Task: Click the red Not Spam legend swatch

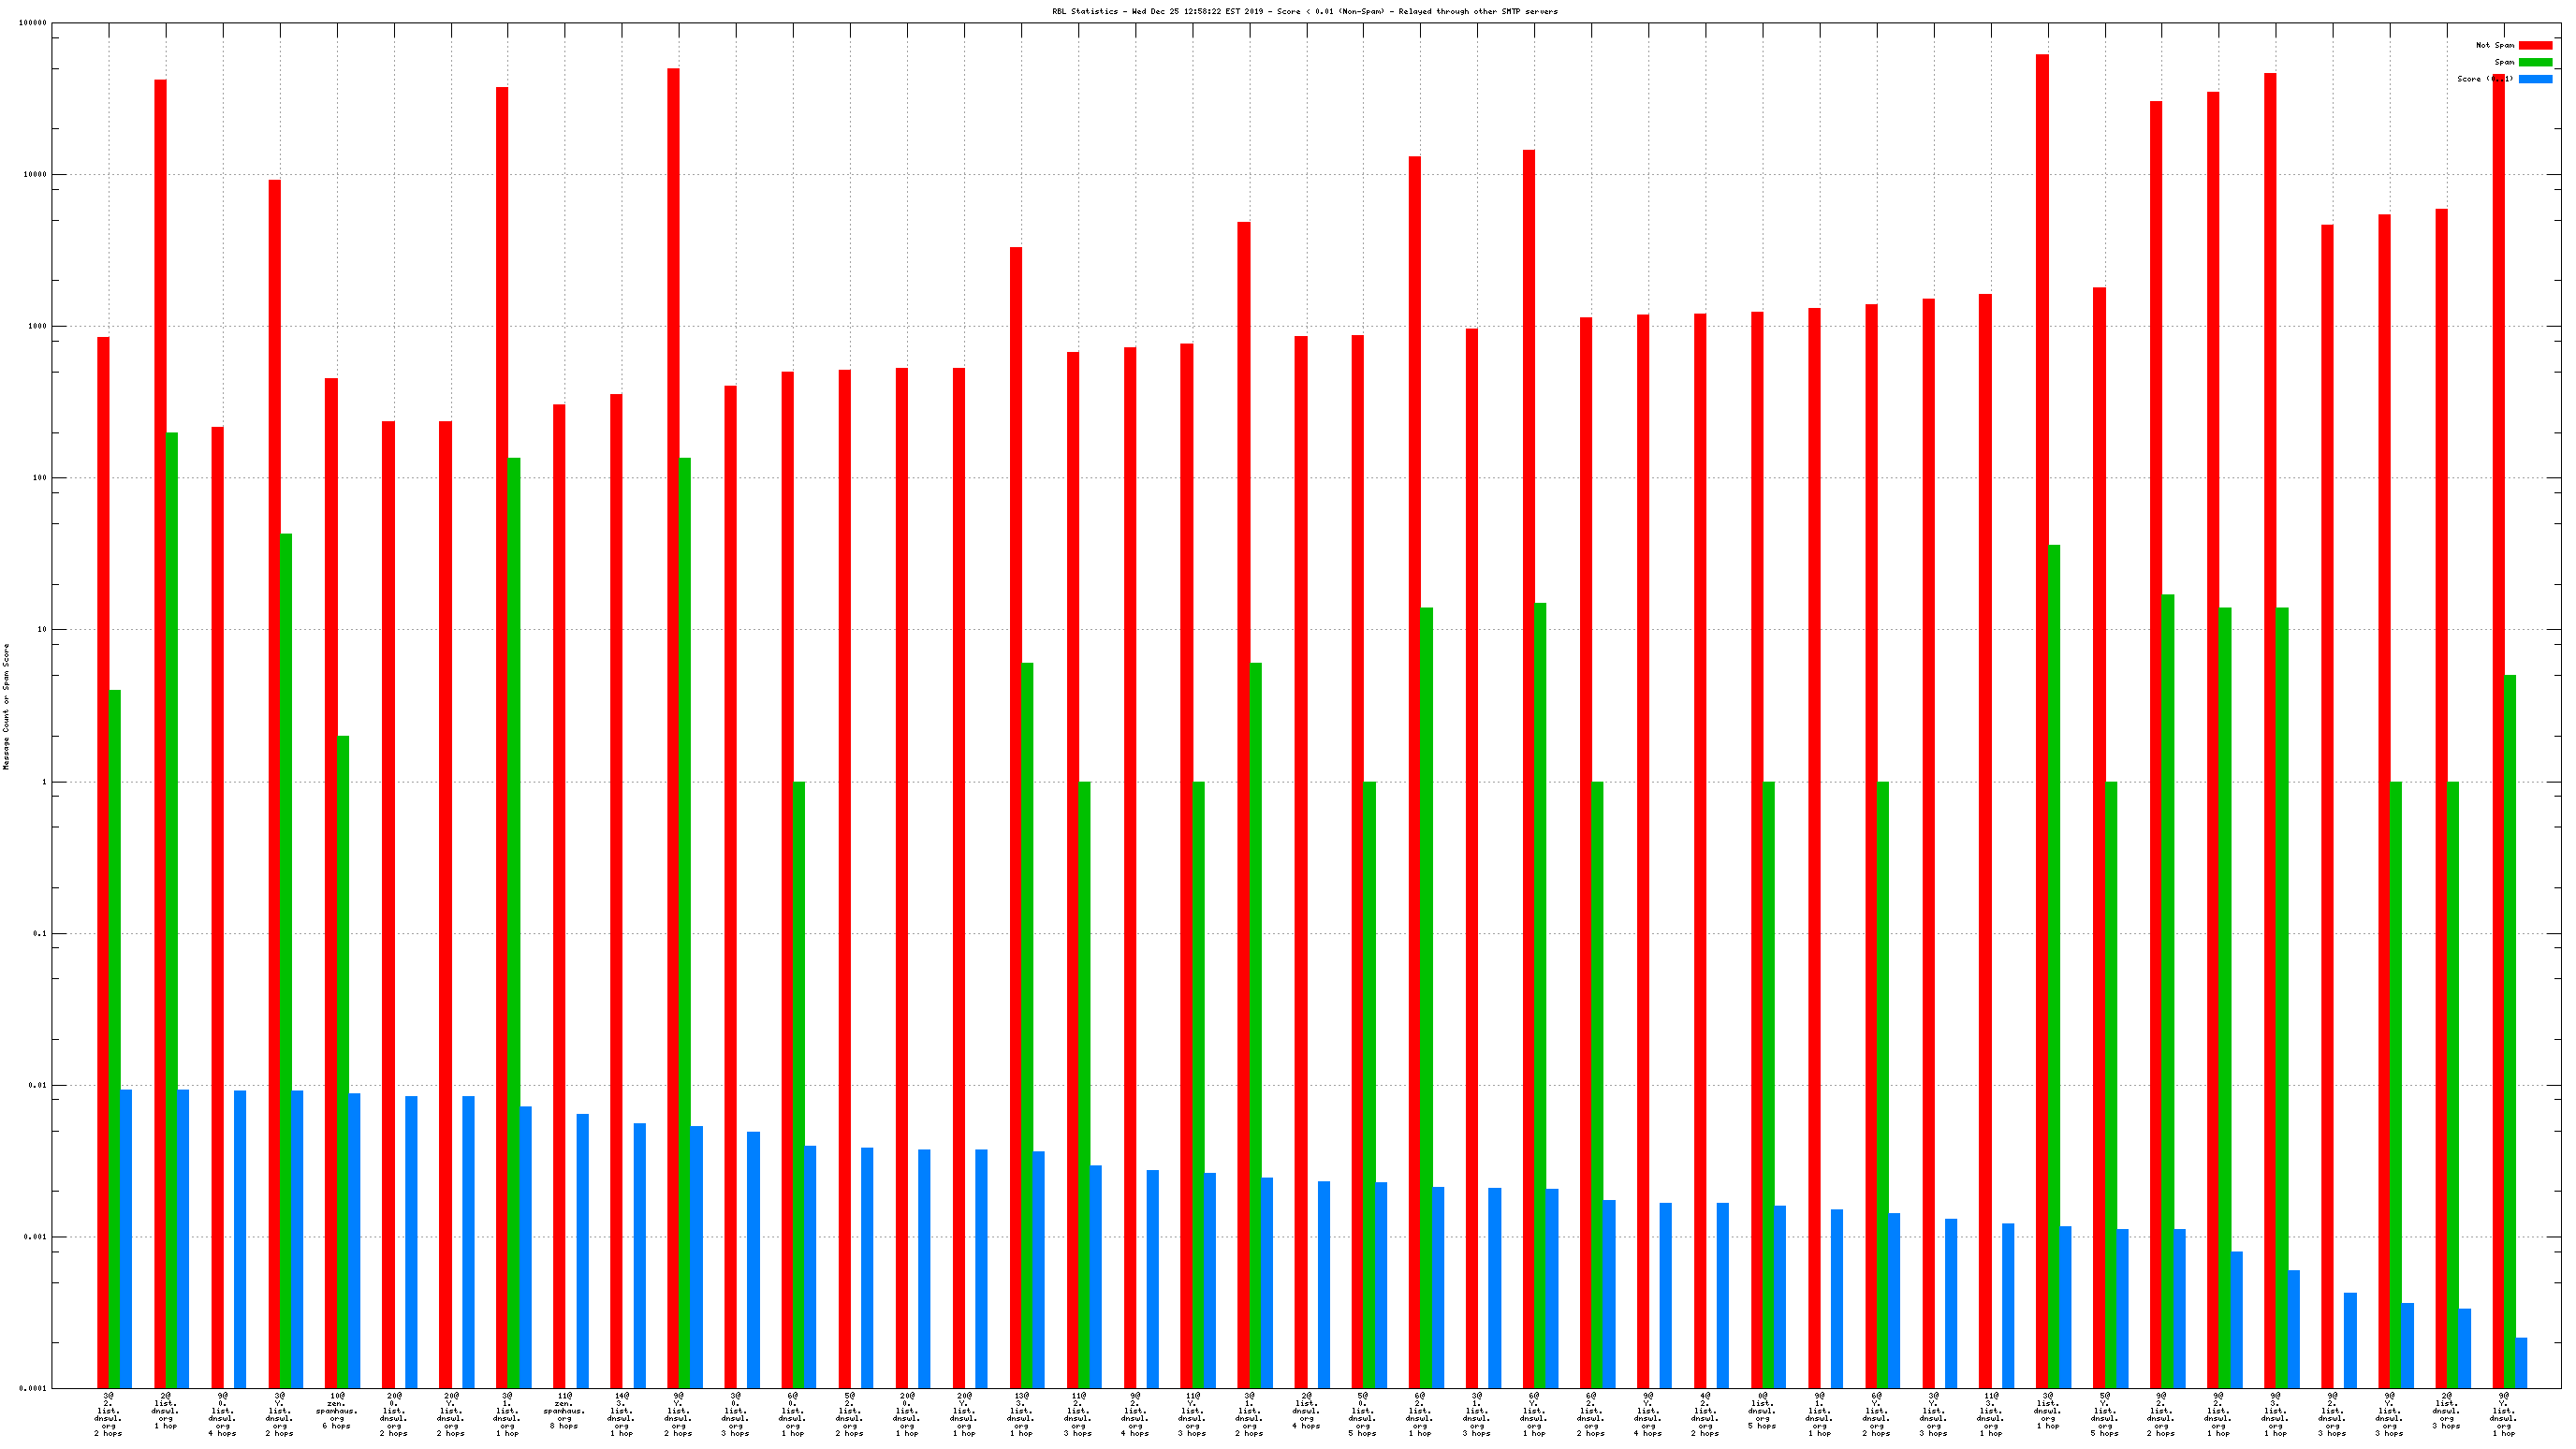Action: pos(2535,45)
